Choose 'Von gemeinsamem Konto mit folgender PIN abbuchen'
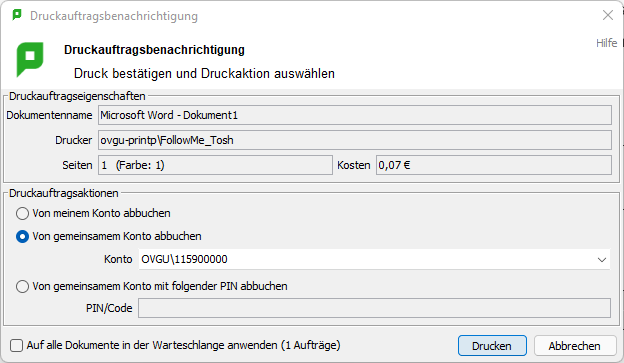Viewport: 624px width, 363px height. [x=22, y=286]
